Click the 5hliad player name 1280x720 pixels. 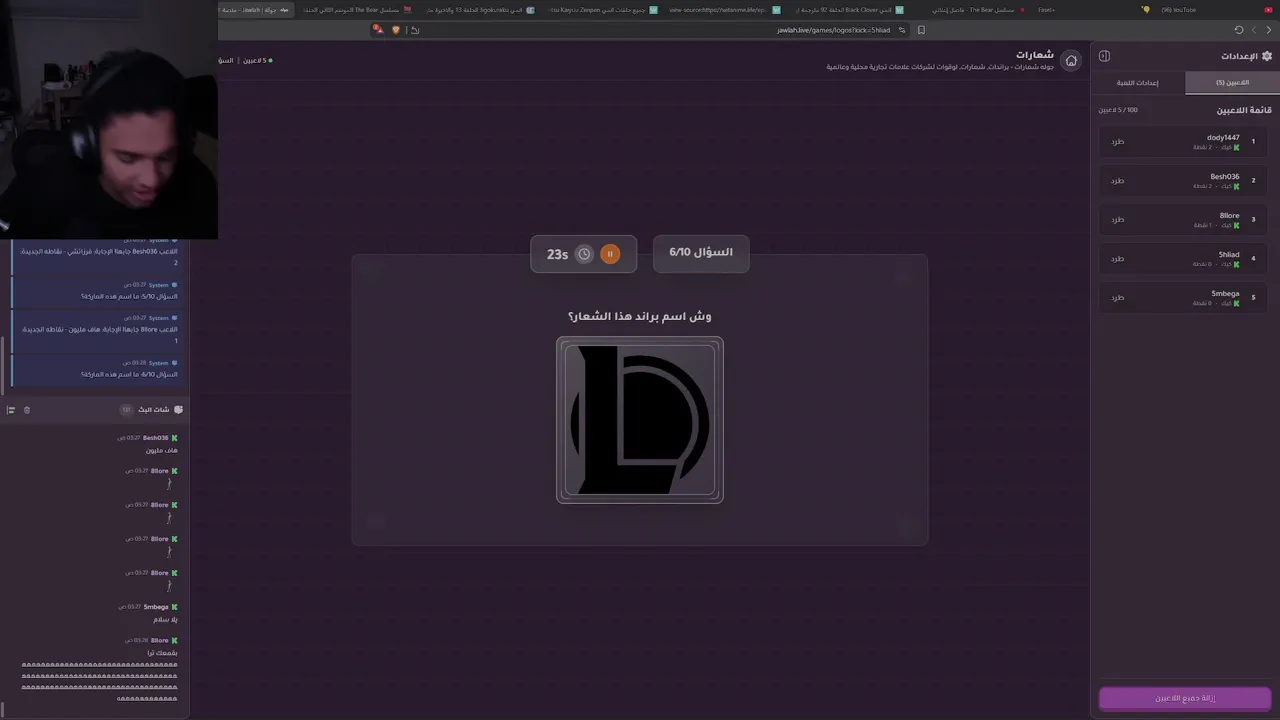(x=1229, y=254)
